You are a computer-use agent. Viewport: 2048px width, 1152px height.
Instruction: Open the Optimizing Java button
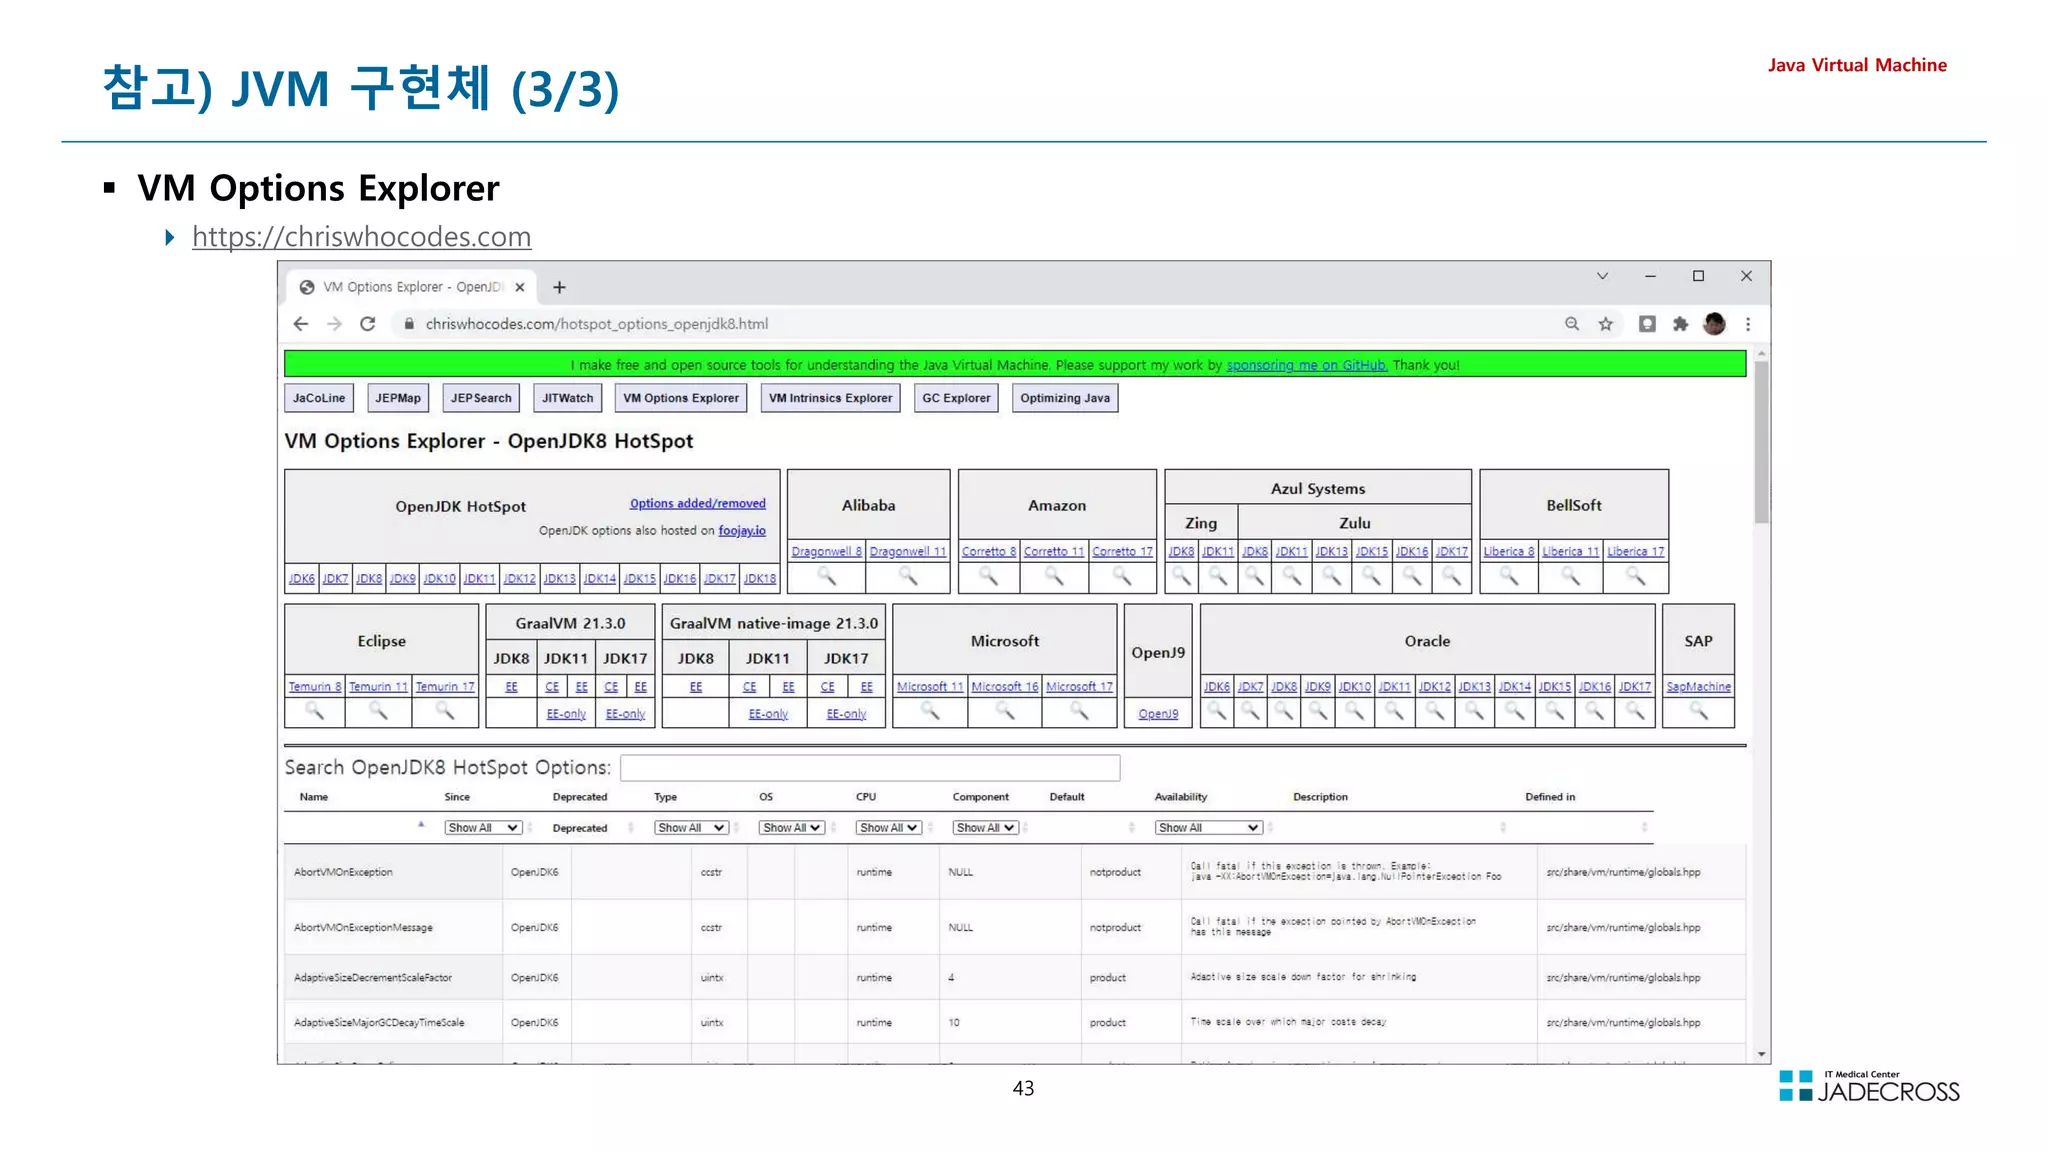point(1065,398)
